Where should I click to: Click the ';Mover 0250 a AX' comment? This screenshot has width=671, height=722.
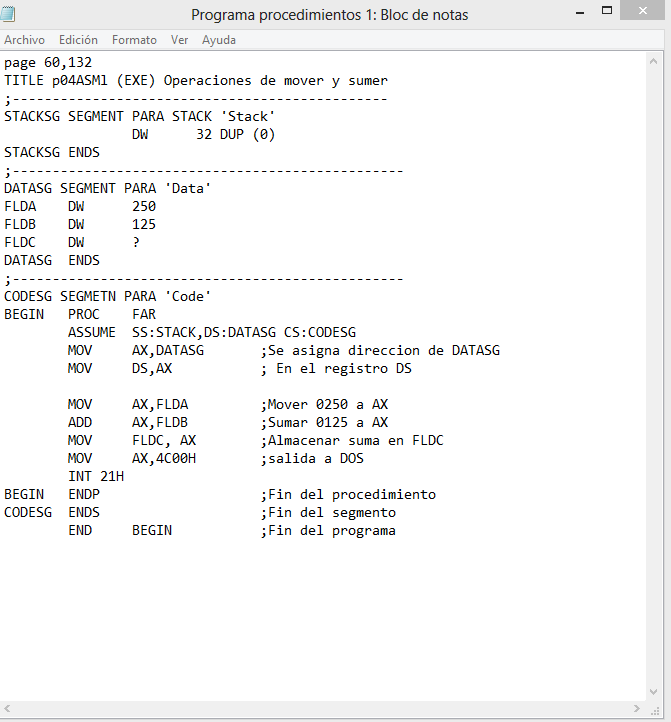324,404
